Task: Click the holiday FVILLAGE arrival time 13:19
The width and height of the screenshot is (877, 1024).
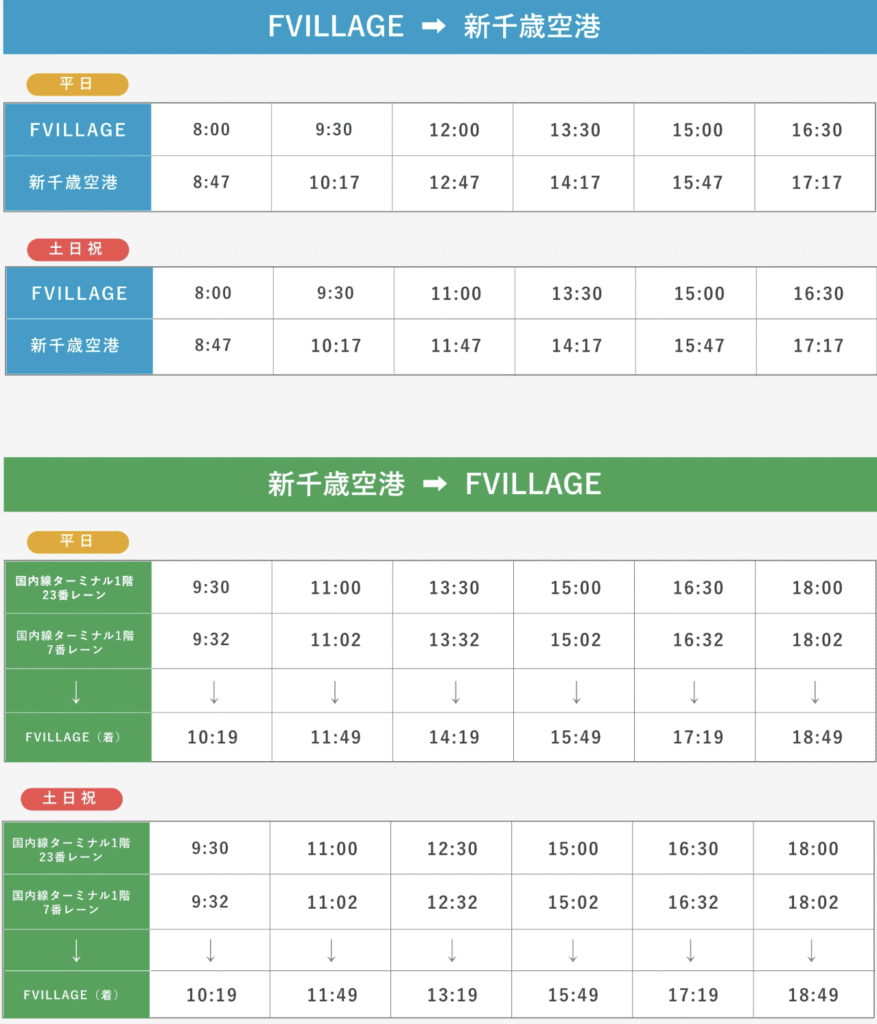Action: click(x=452, y=995)
